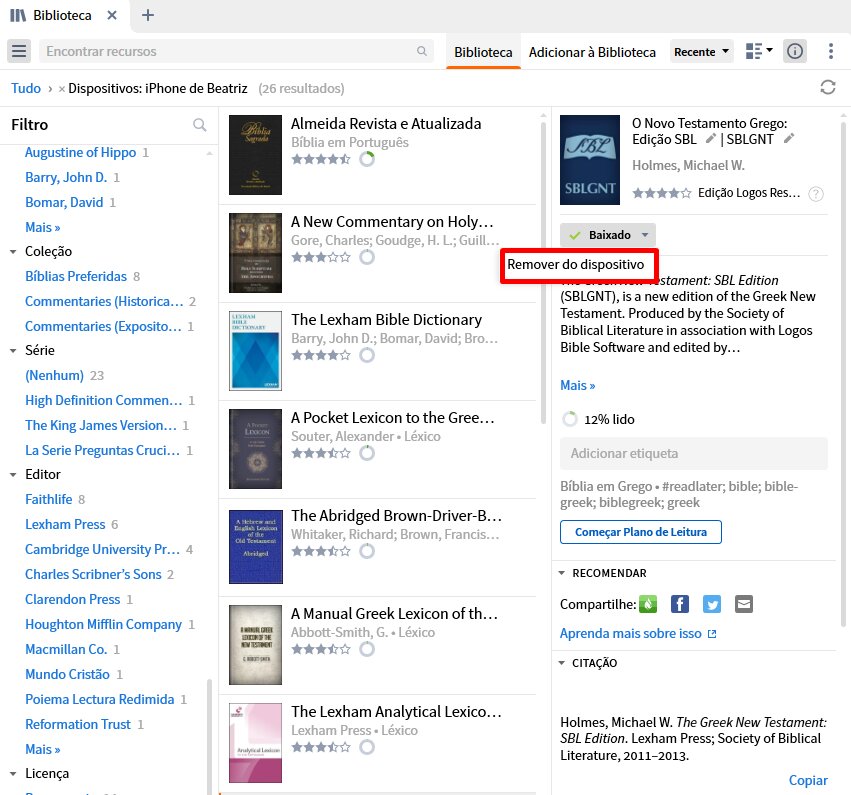Filter by Lexham Press publisher
The height and width of the screenshot is (795, 851).
click(x=65, y=524)
